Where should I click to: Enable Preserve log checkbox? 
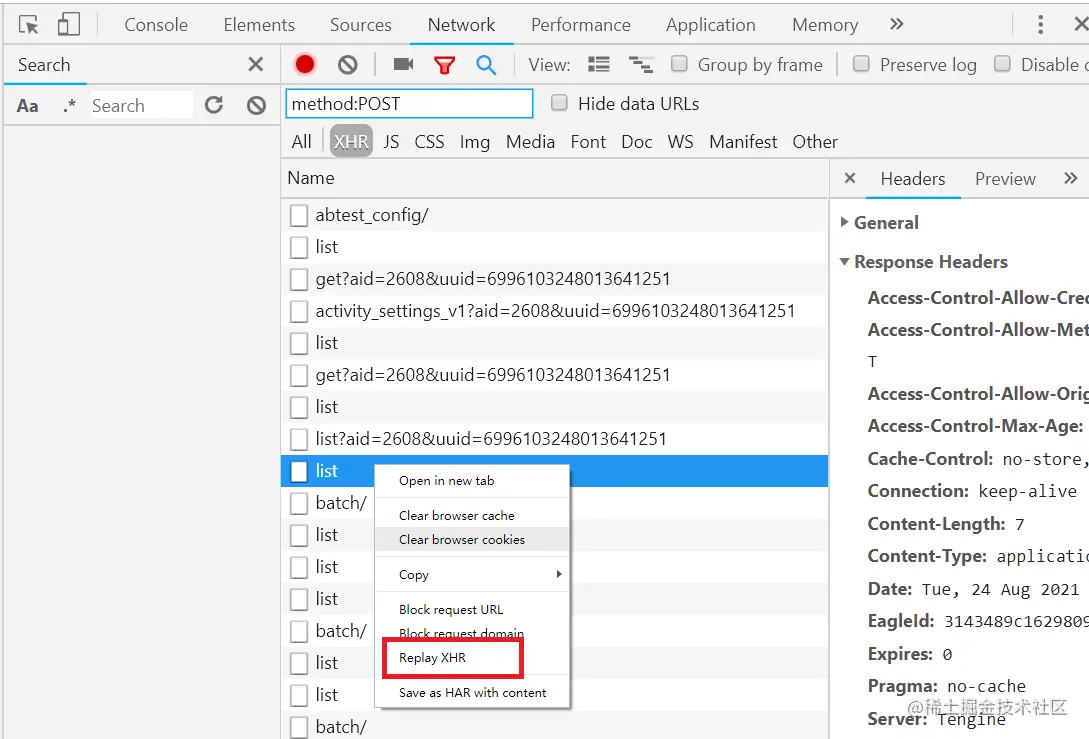pos(861,64)
